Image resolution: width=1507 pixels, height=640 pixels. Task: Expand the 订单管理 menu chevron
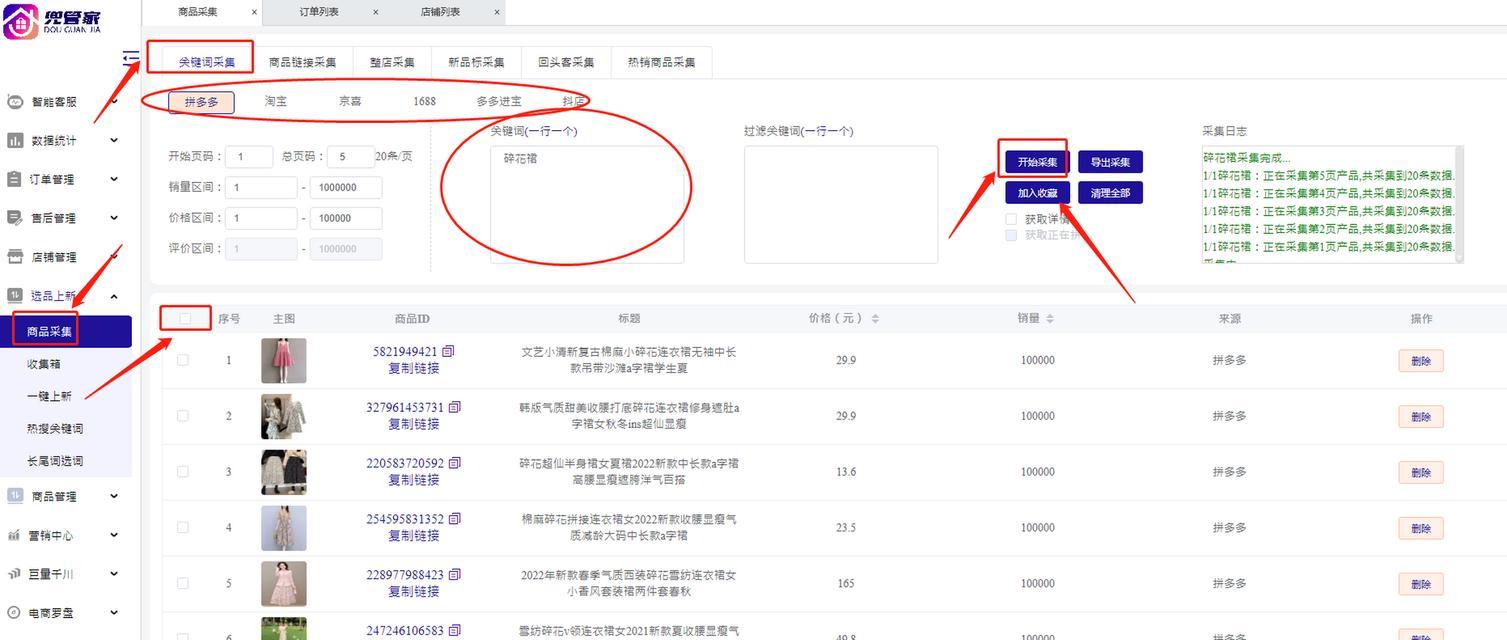[114, 179]
